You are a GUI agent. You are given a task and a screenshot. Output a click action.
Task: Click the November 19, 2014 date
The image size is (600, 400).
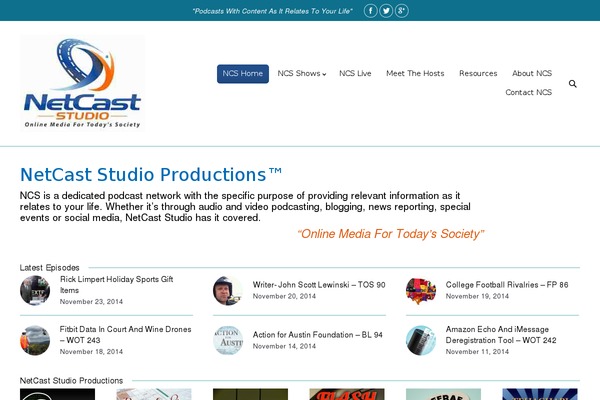coord(477,296)
